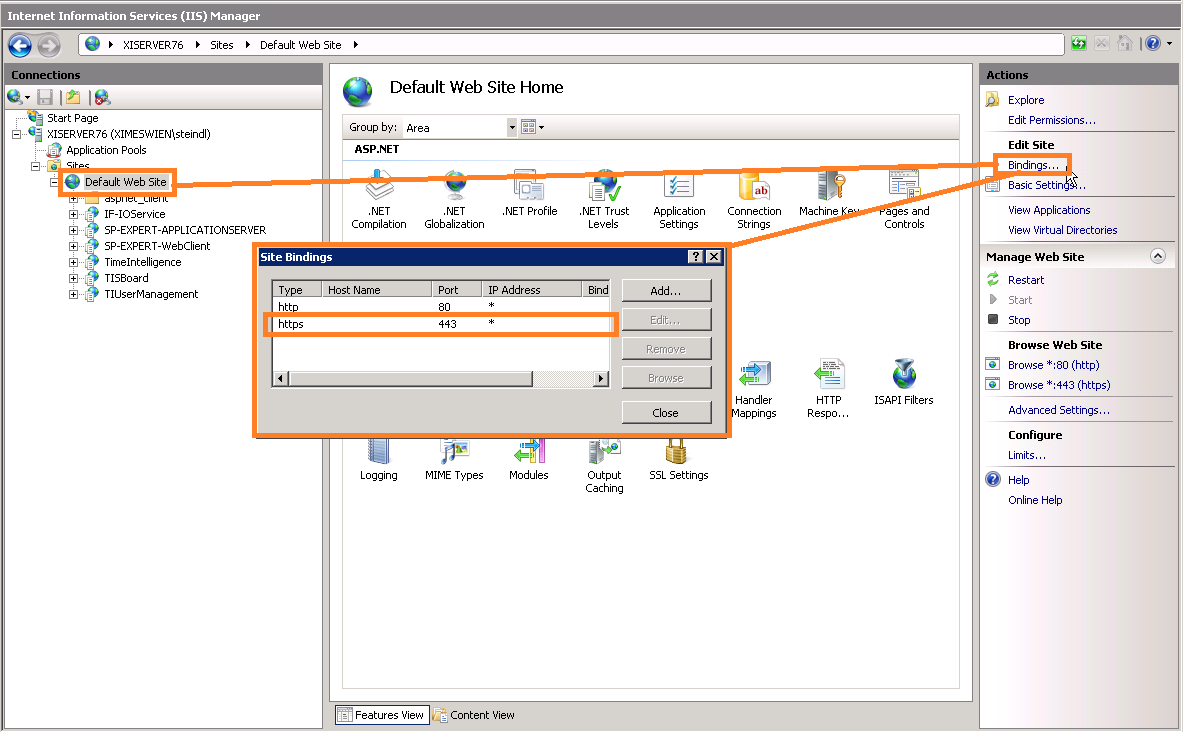Open Advanced Settings... link
This screenshot has width=1183, height=732.
[x=1059, y=411]
